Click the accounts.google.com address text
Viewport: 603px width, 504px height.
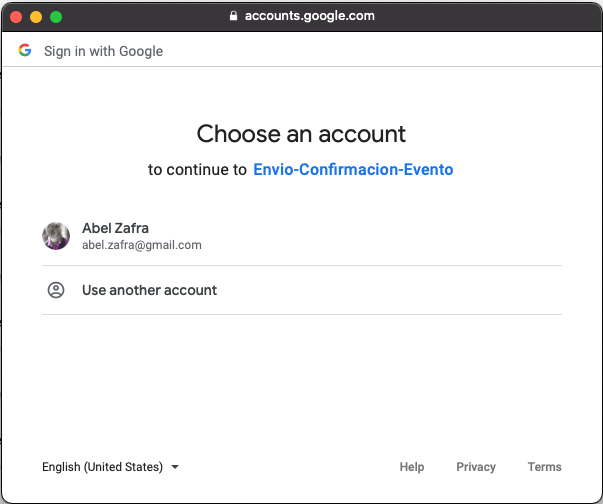pos(310,16)
